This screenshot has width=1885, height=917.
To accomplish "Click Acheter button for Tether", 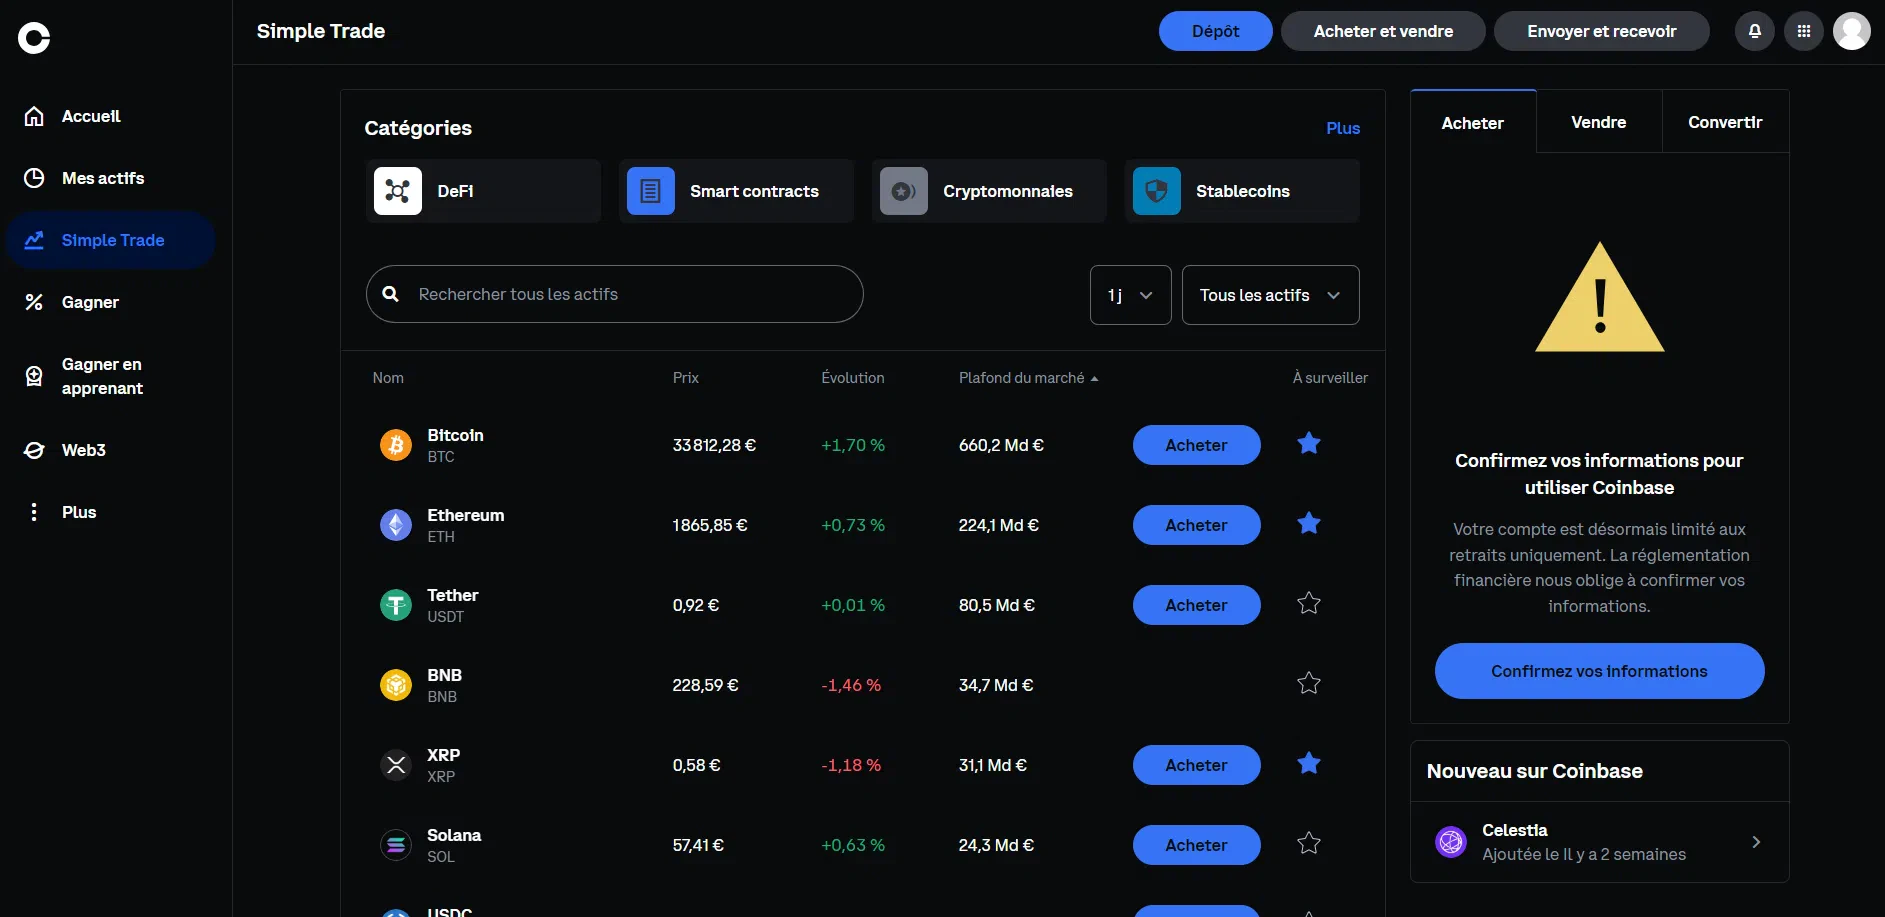I will click(1196, 605).
